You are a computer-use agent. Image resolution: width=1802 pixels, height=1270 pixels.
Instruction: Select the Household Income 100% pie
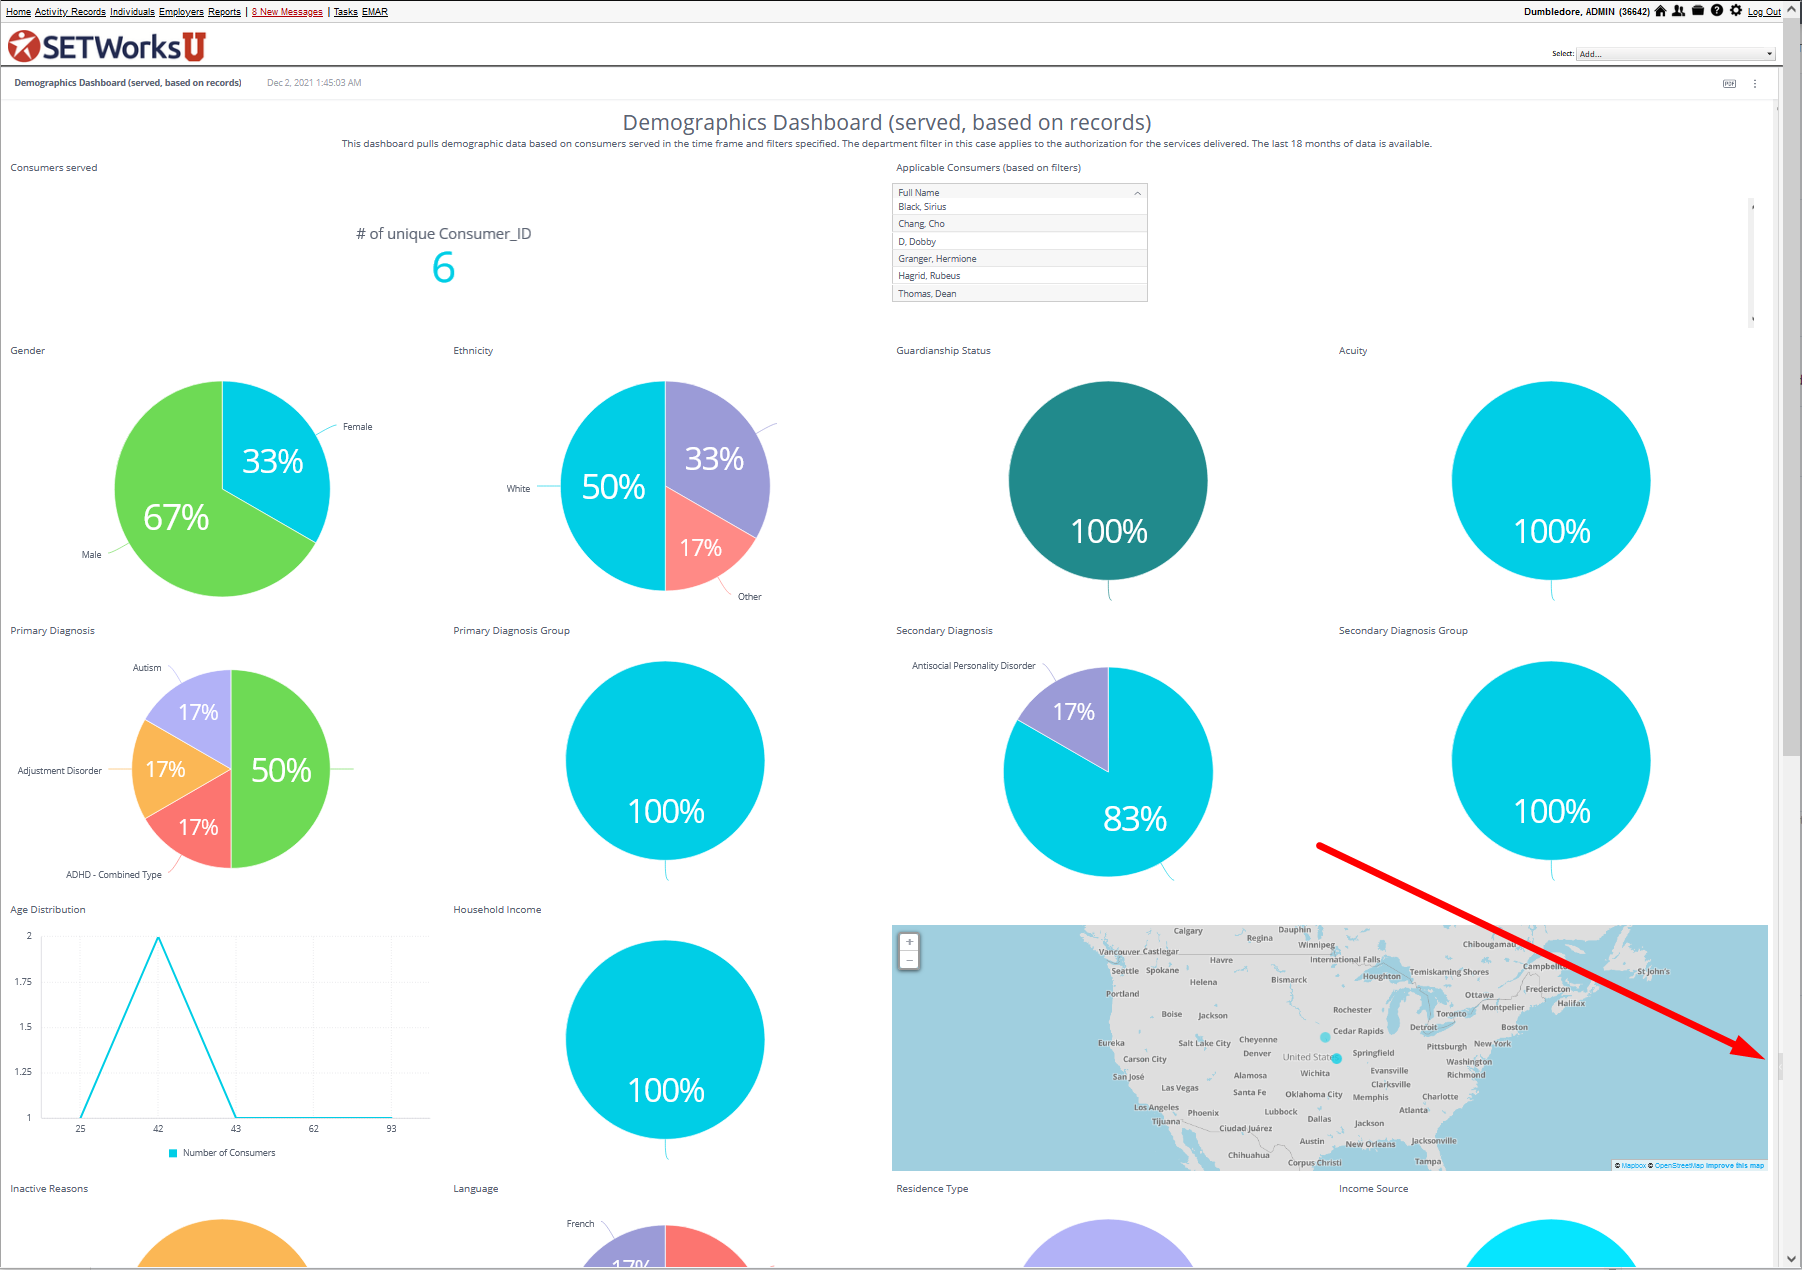[665, 1040]
